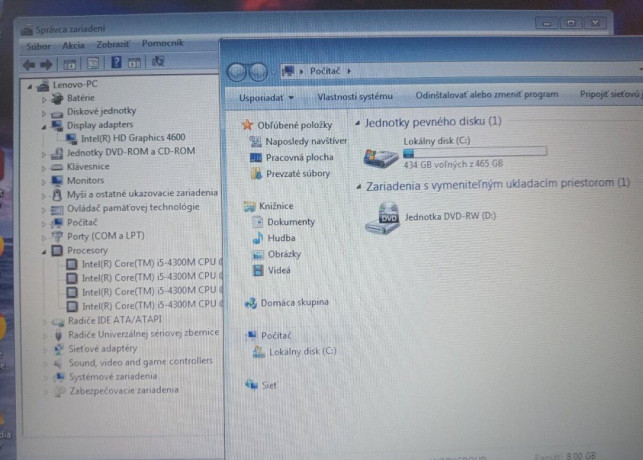
Task: Click the Lokálny disk (C:) usage bar
Action: (475, 153)
